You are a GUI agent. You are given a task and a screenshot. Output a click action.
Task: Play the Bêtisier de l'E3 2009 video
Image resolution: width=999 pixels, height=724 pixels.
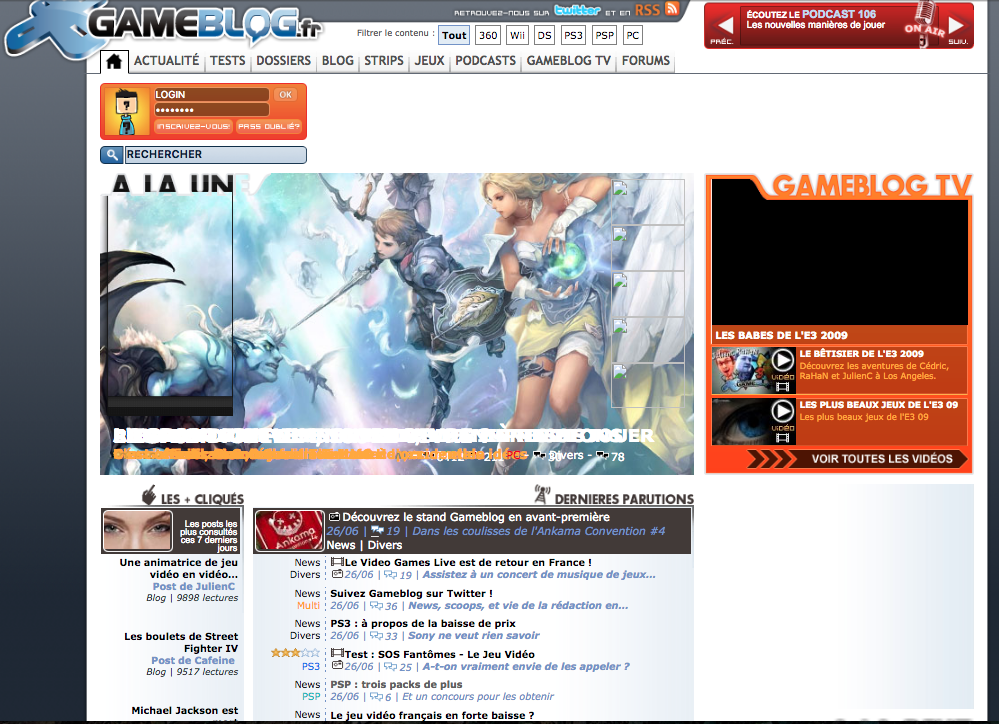click(x=783, y=362)
